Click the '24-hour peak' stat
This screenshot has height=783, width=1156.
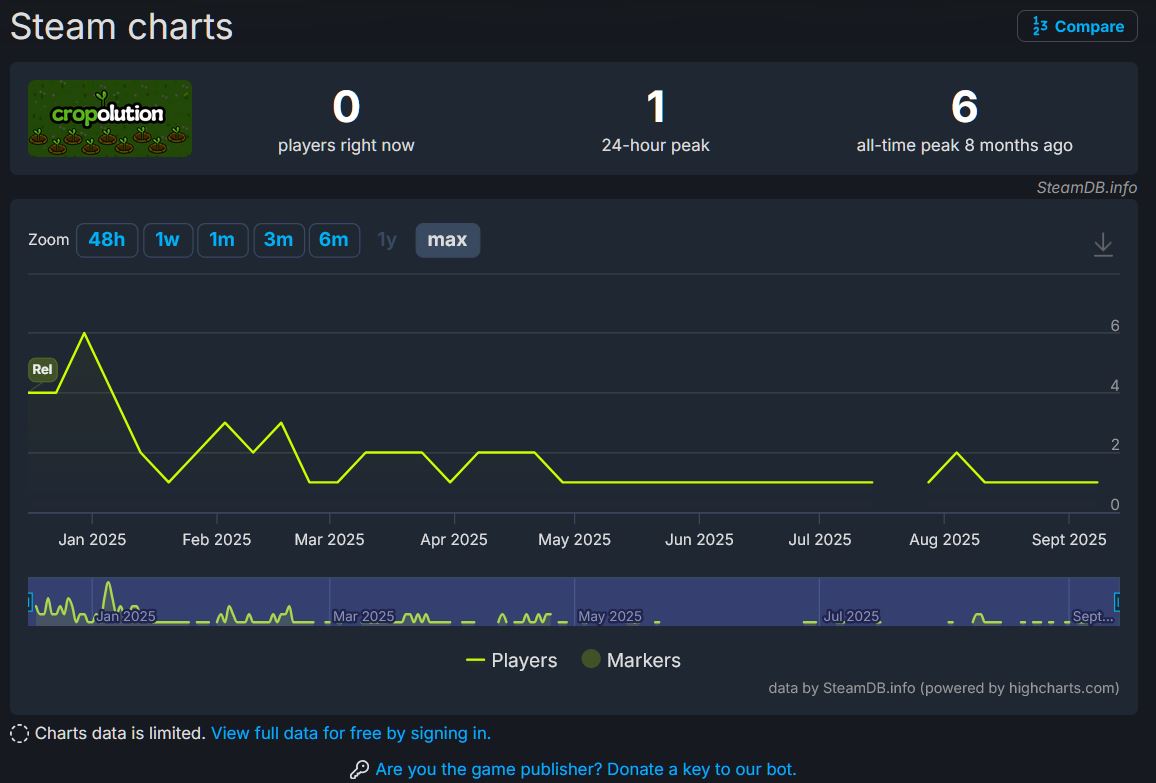(x=655, y=120)
